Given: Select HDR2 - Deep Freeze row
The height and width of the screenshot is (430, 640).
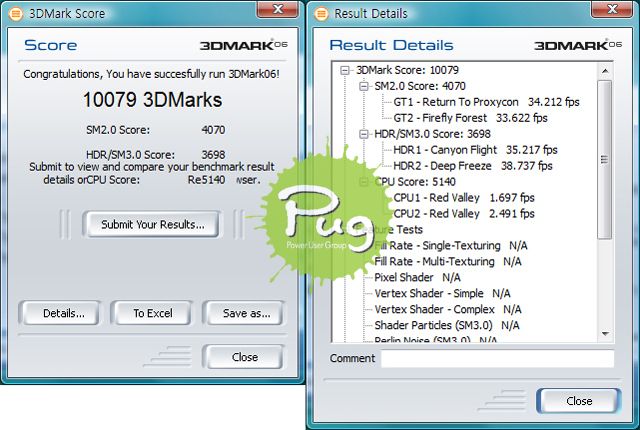Looking at the screenshot, I should click(473, 166).
